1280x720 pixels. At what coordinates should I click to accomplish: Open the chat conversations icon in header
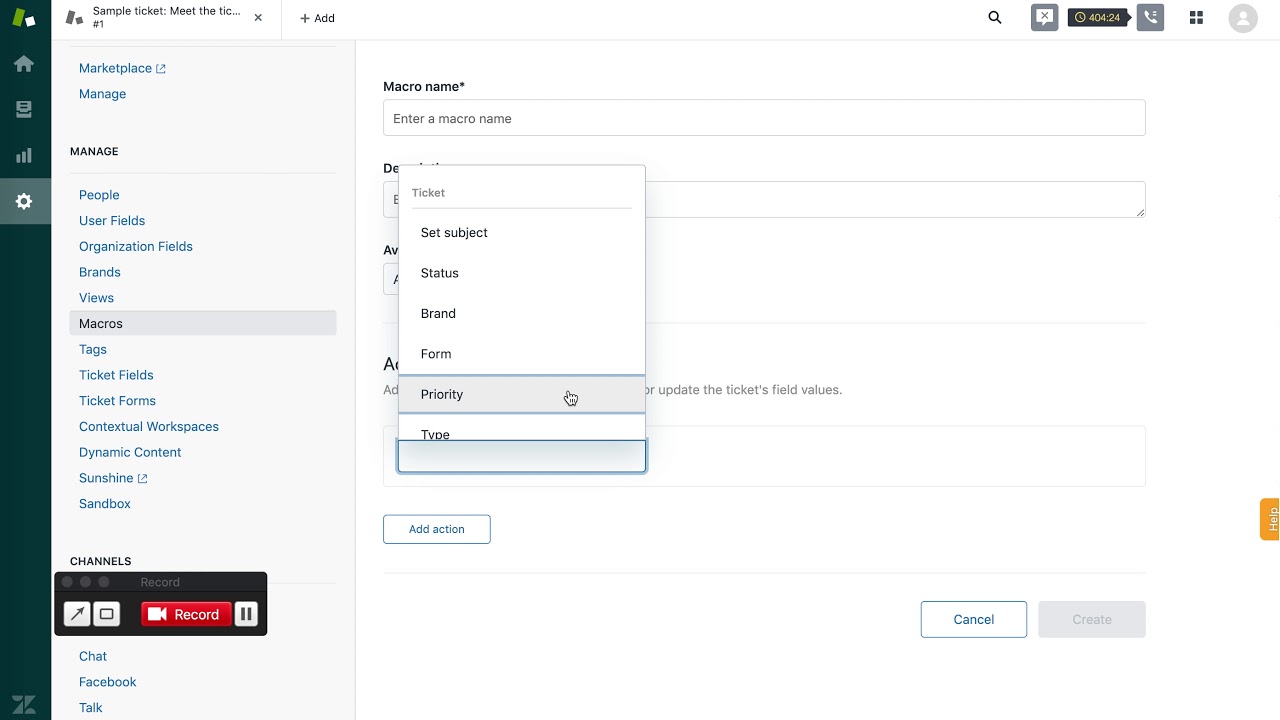[x=1045, y=17]
